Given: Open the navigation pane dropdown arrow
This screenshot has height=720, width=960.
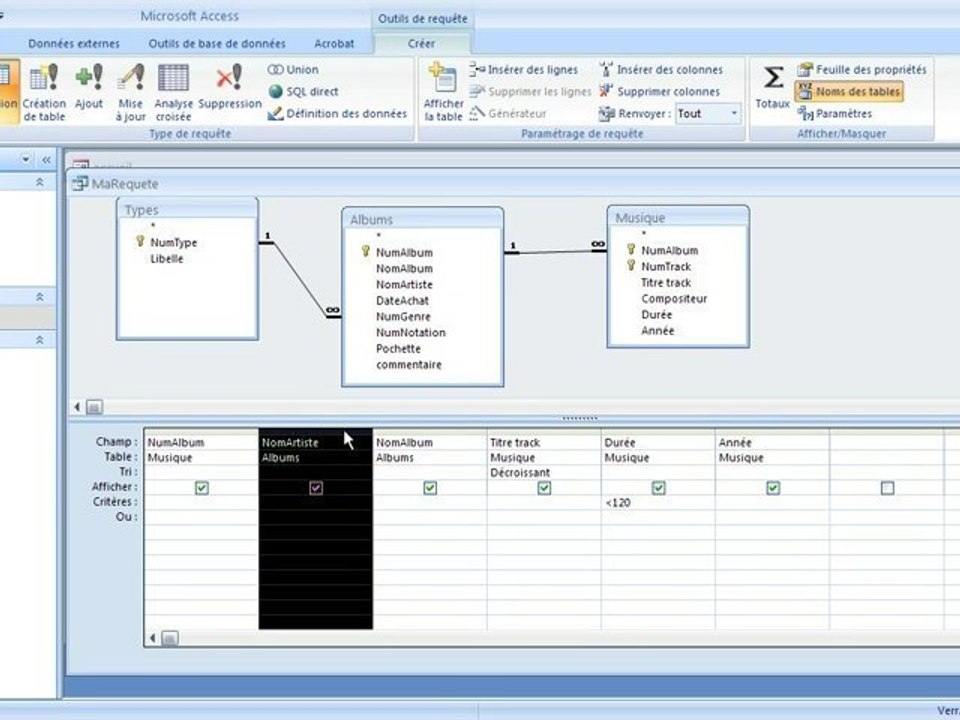Looking at the screenshot, I should pos(26,160).
